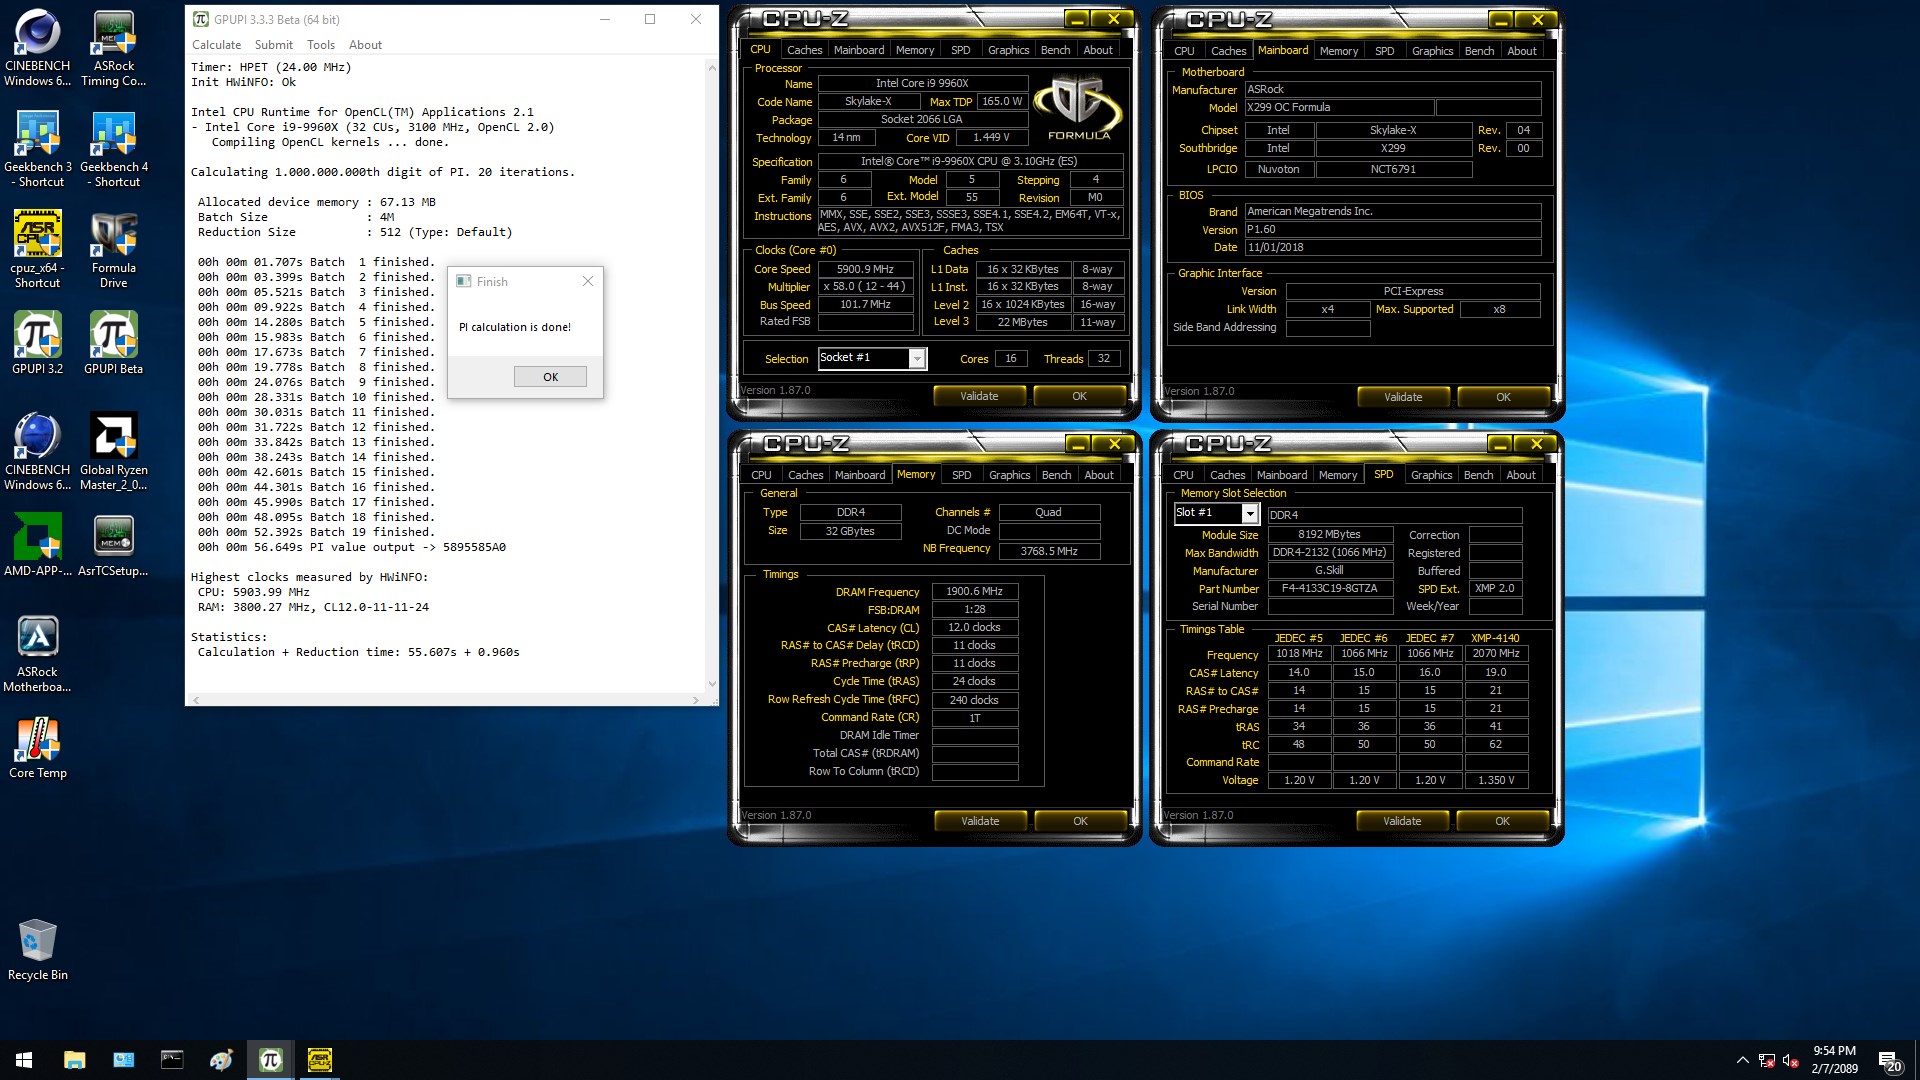The image size is (1920, 1080).
Task: Show hidden system tray icons
Action: point(1742,1060)
